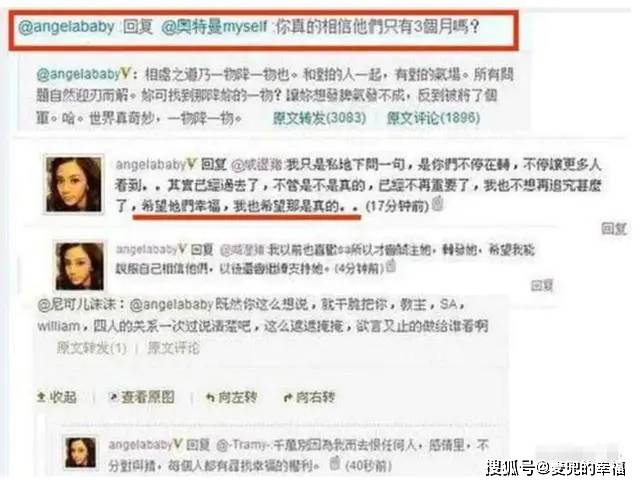Image resolution: width=640 pixels, height=485 pixels.
Task: Click the trash icon before 40秒前
Action: (335, 463)
